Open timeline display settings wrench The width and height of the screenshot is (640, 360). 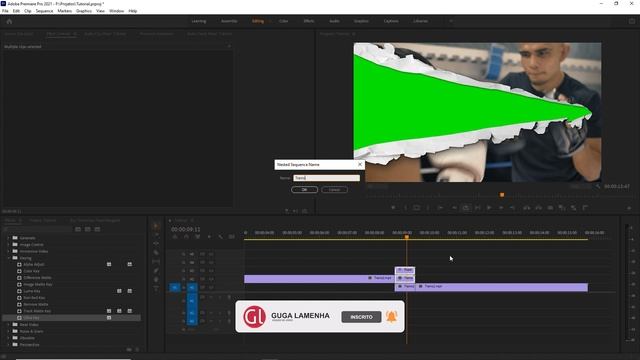pos(221,237)
